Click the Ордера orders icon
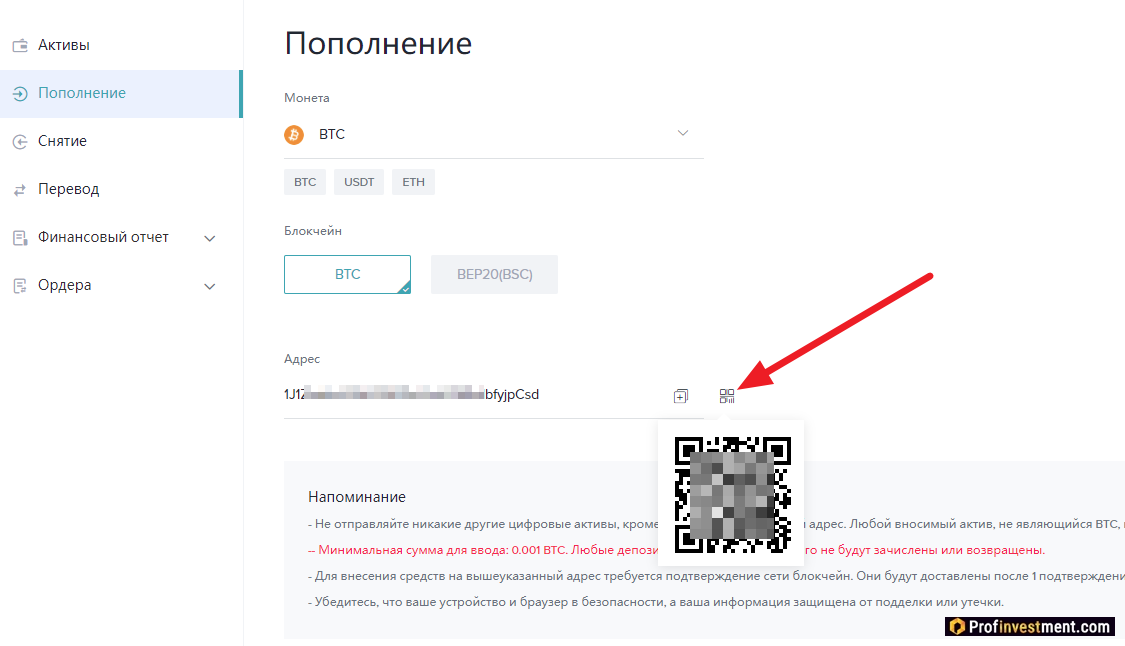Screen dimensions: 1125x646 pyautogui.click(x=20, y=286)
